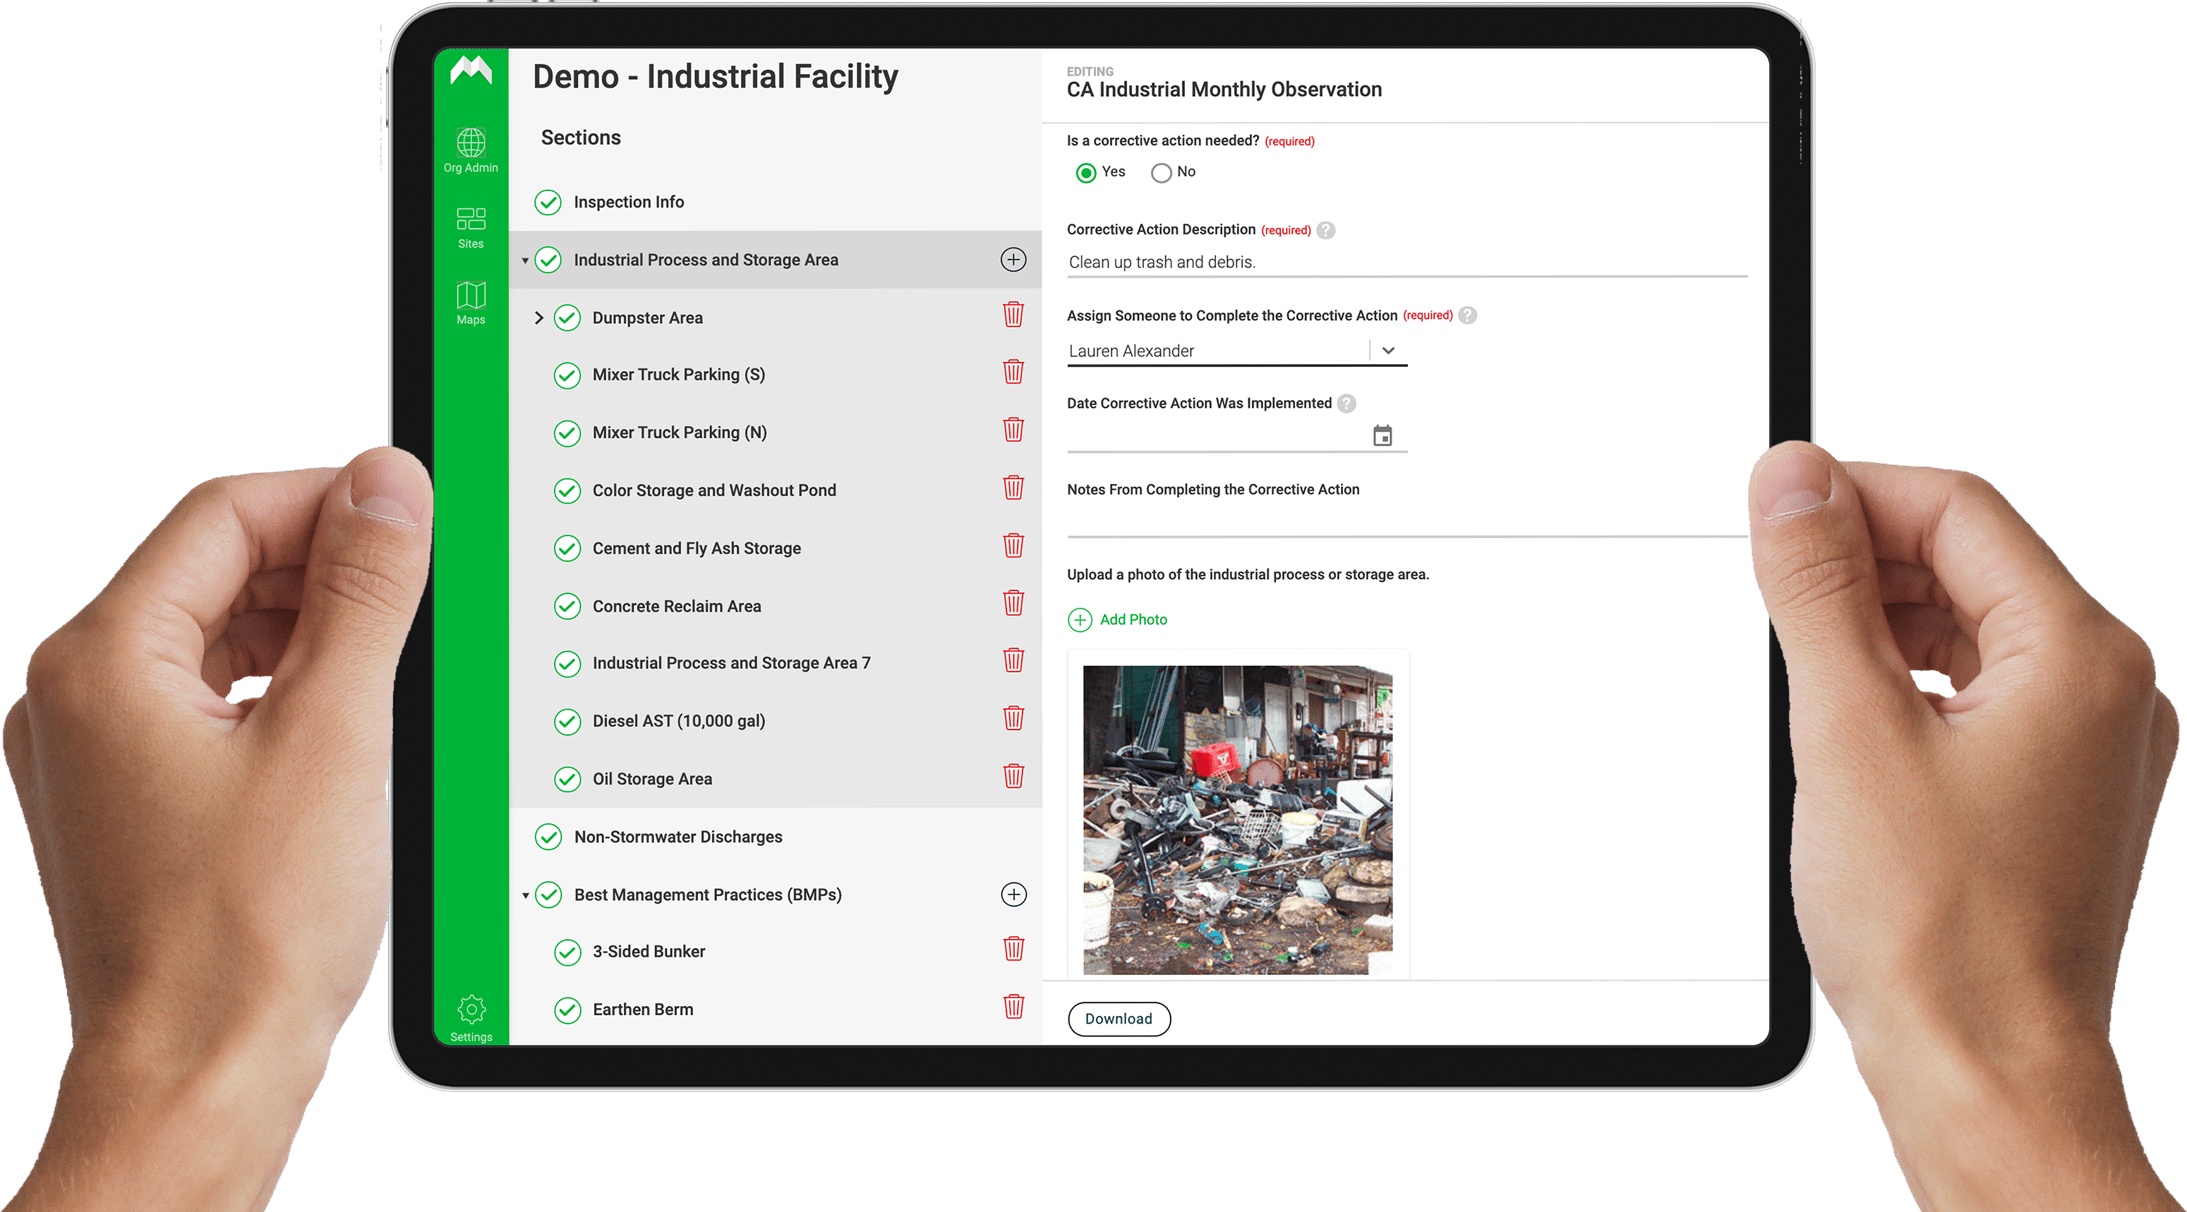Select the Concrete Reclaim Area section
The image size is (2187, 1212).
[x=677, y=606]
